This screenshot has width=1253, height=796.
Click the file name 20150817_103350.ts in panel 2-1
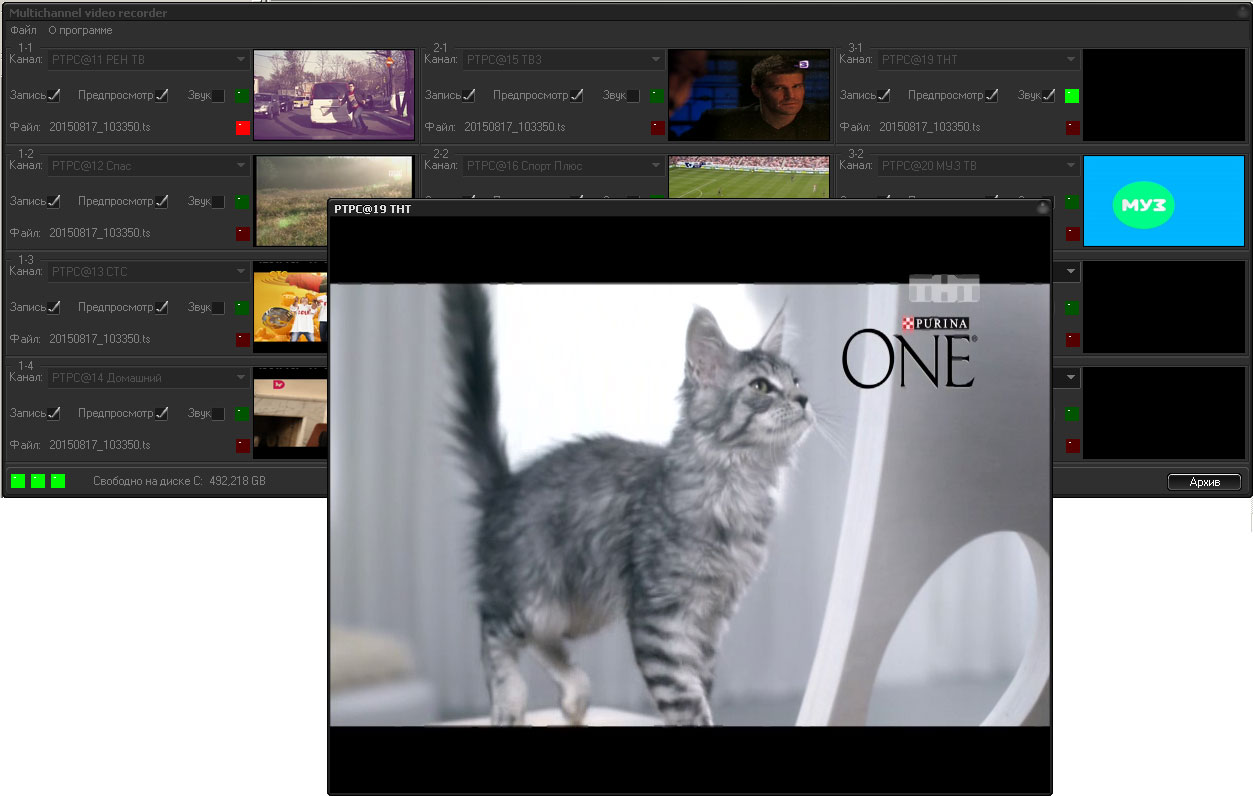click(x=515, y=127)
